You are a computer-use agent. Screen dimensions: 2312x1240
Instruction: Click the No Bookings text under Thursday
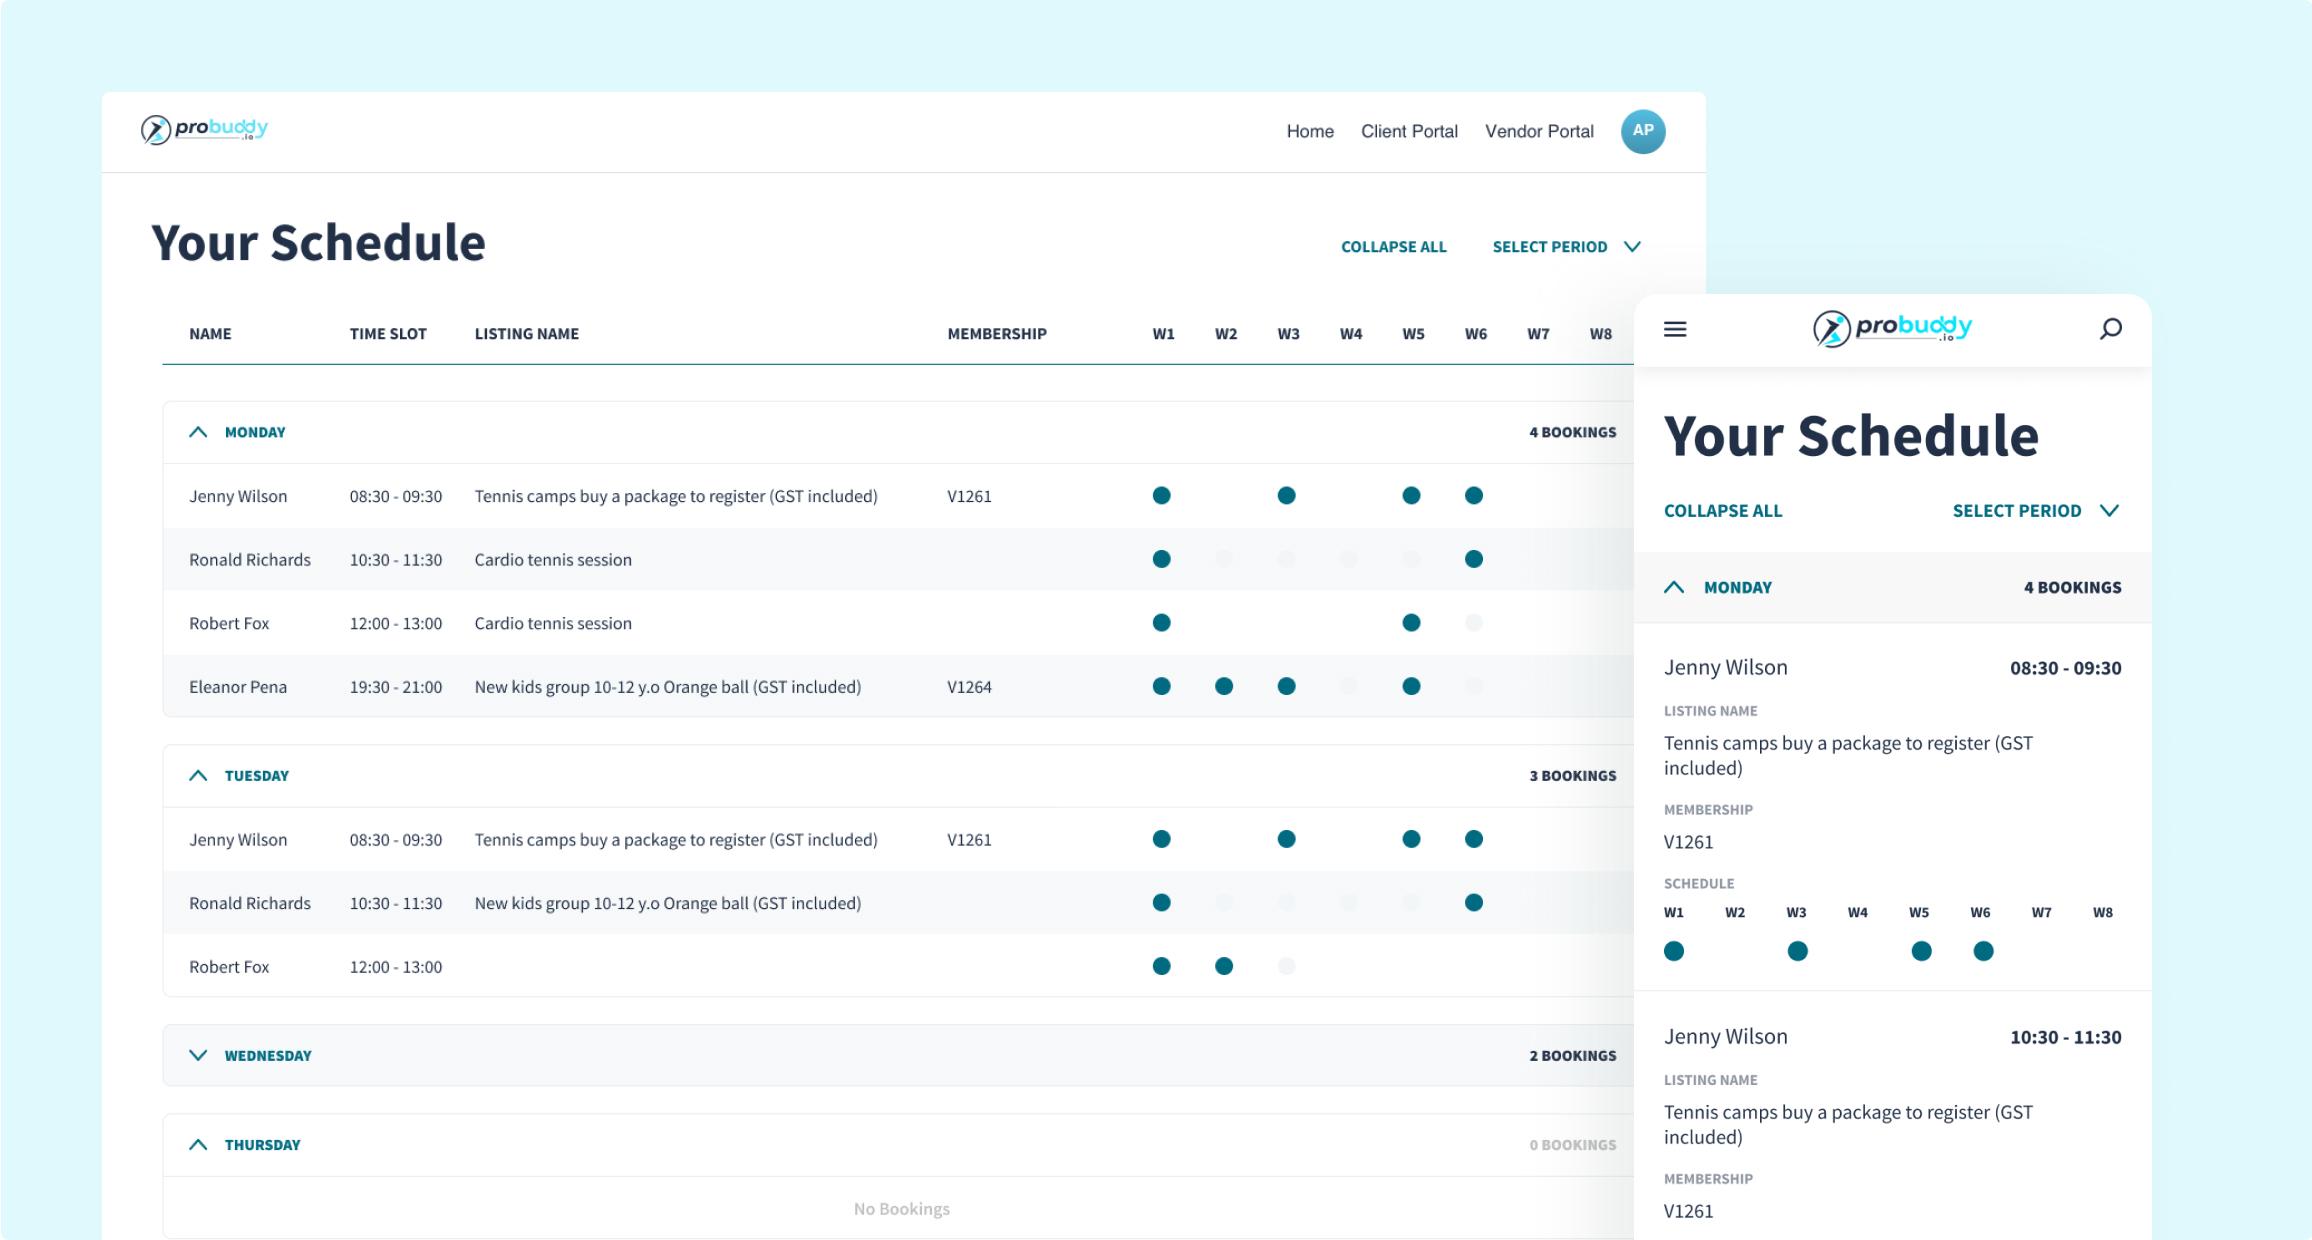(x=901, y=1209)
